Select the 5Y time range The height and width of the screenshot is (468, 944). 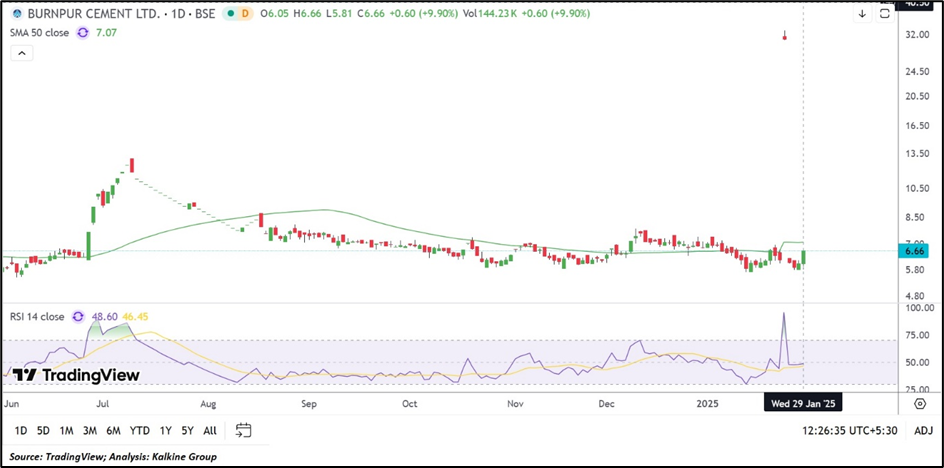(187, 431)
